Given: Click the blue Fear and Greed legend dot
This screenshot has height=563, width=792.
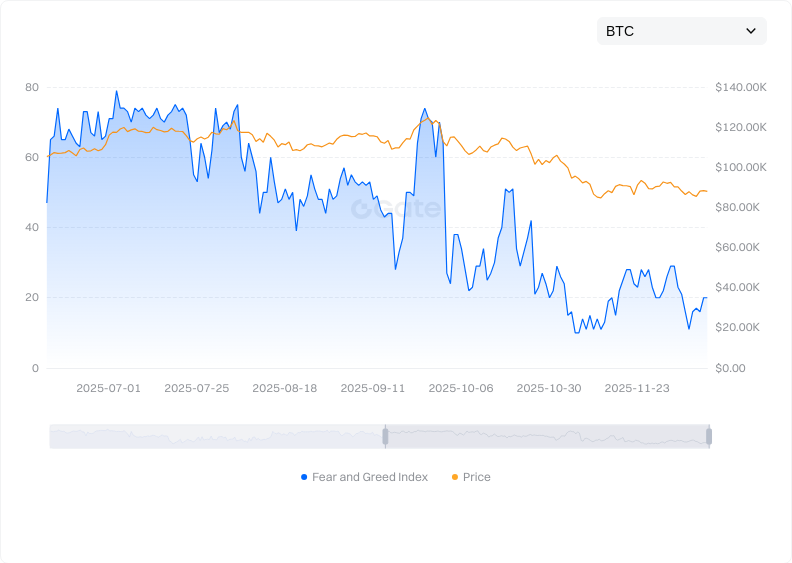Looking at the screenshot, I should click(x=304, y=477).
